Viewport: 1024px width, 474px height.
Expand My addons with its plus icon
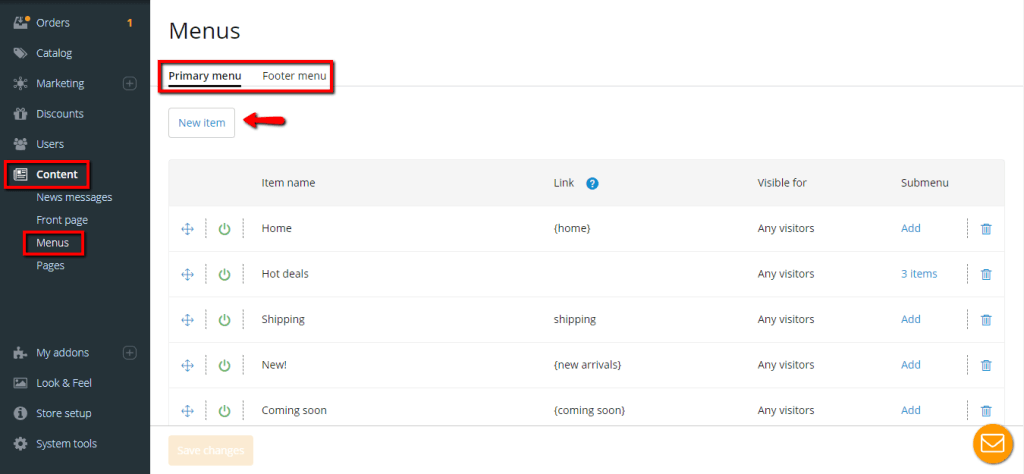click(x=130, y=353)
